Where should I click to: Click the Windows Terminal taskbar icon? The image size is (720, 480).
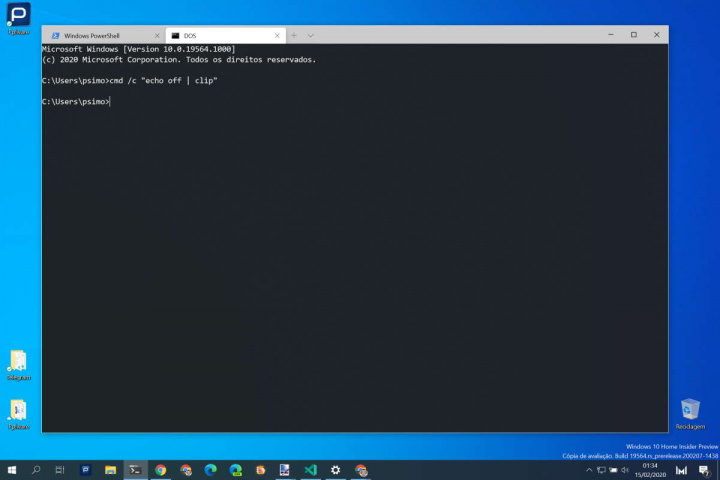pyautogui.click(x=135, y=470)
